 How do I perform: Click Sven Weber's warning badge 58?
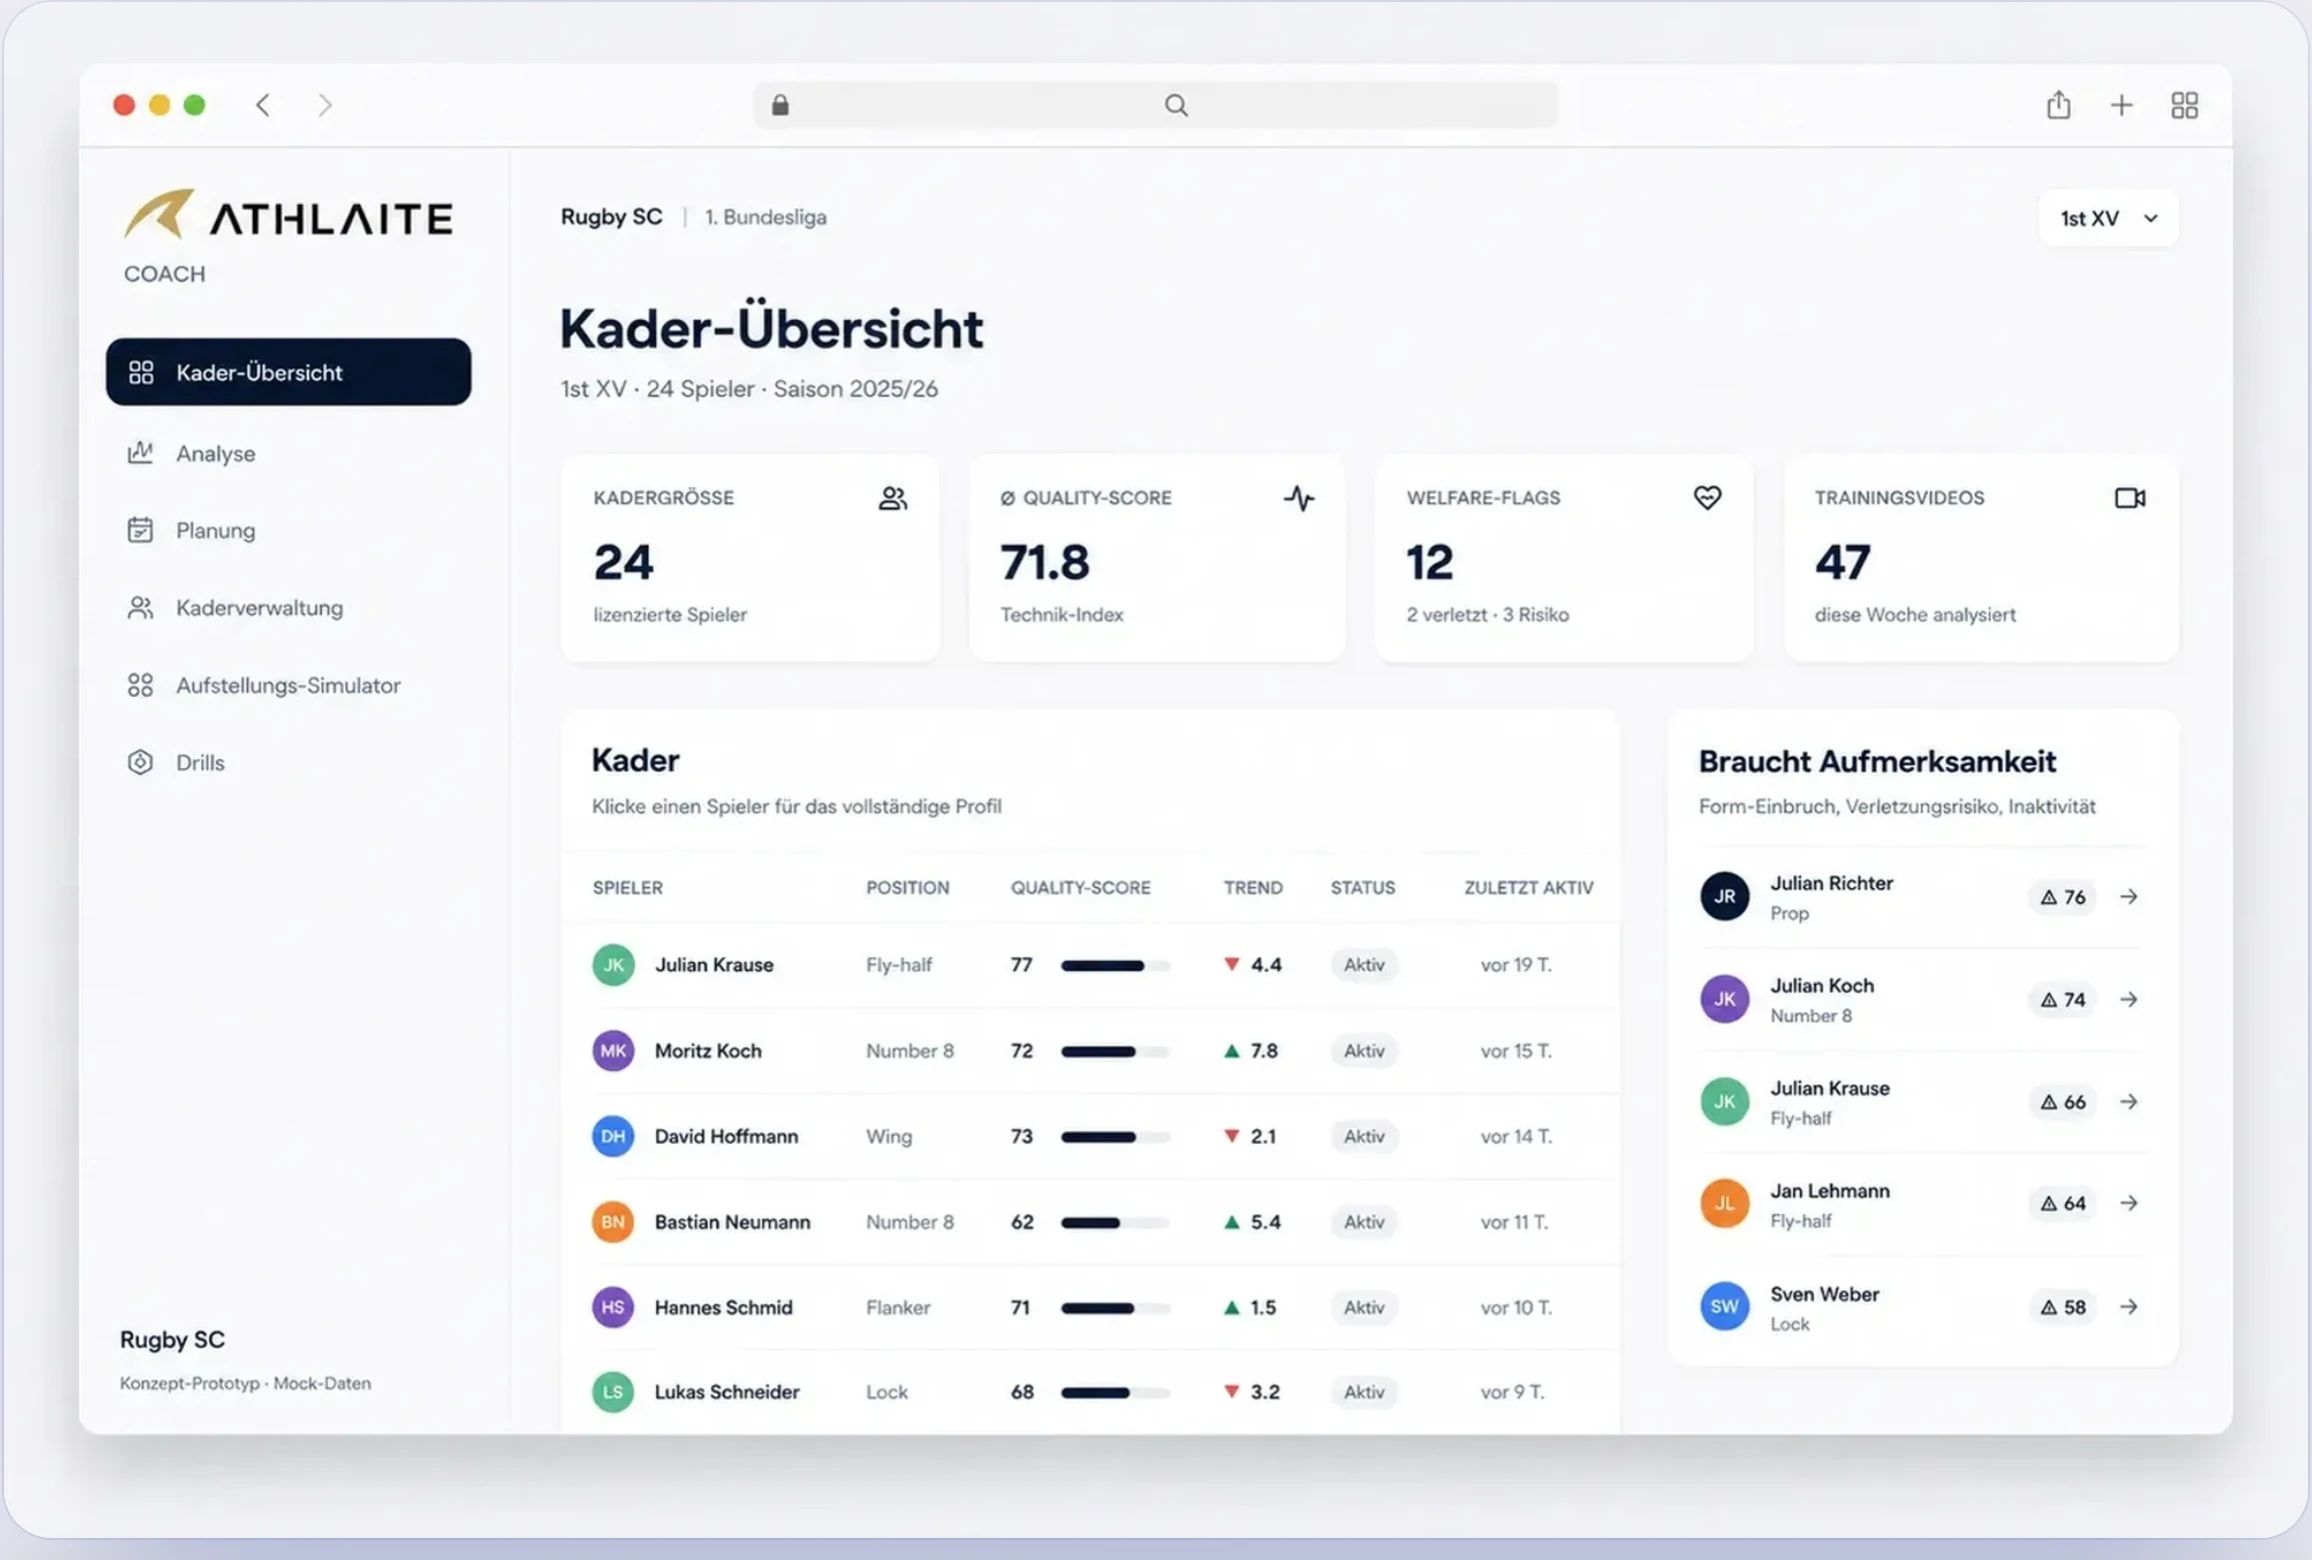point(2062,1307)
